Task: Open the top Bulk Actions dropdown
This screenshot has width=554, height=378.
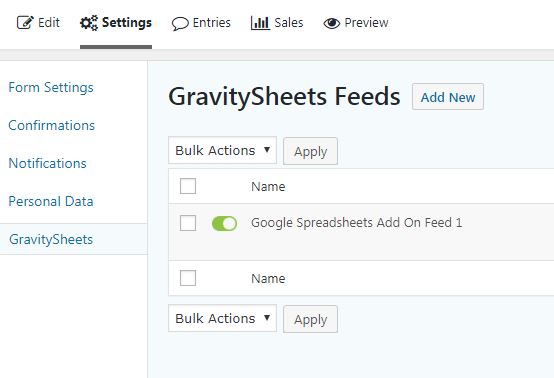Action: (223, 150)
